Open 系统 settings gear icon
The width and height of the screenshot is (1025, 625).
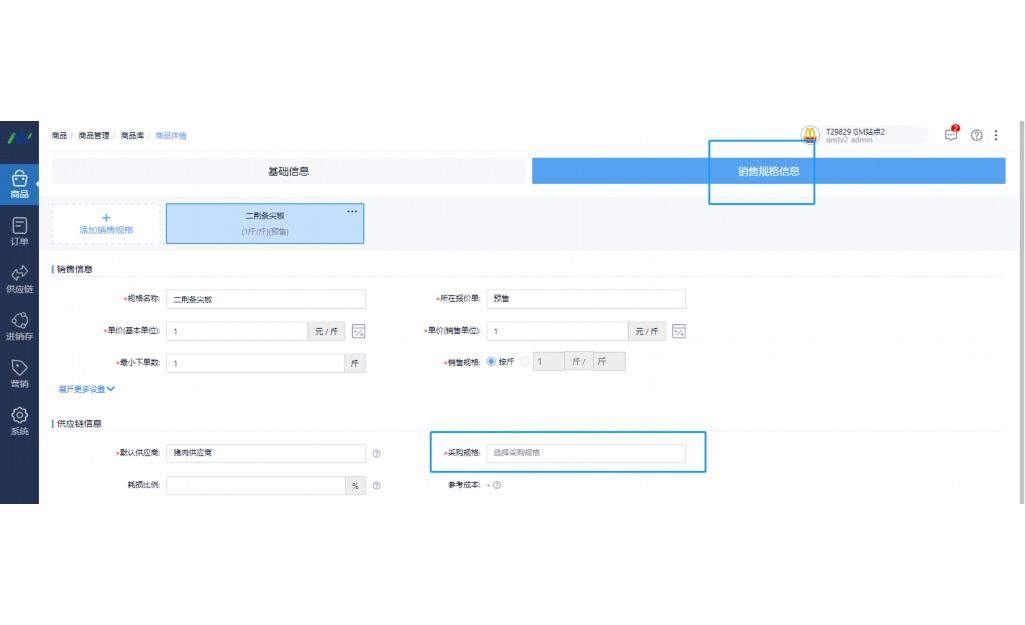pyautogui.click(x=19, y=421)
